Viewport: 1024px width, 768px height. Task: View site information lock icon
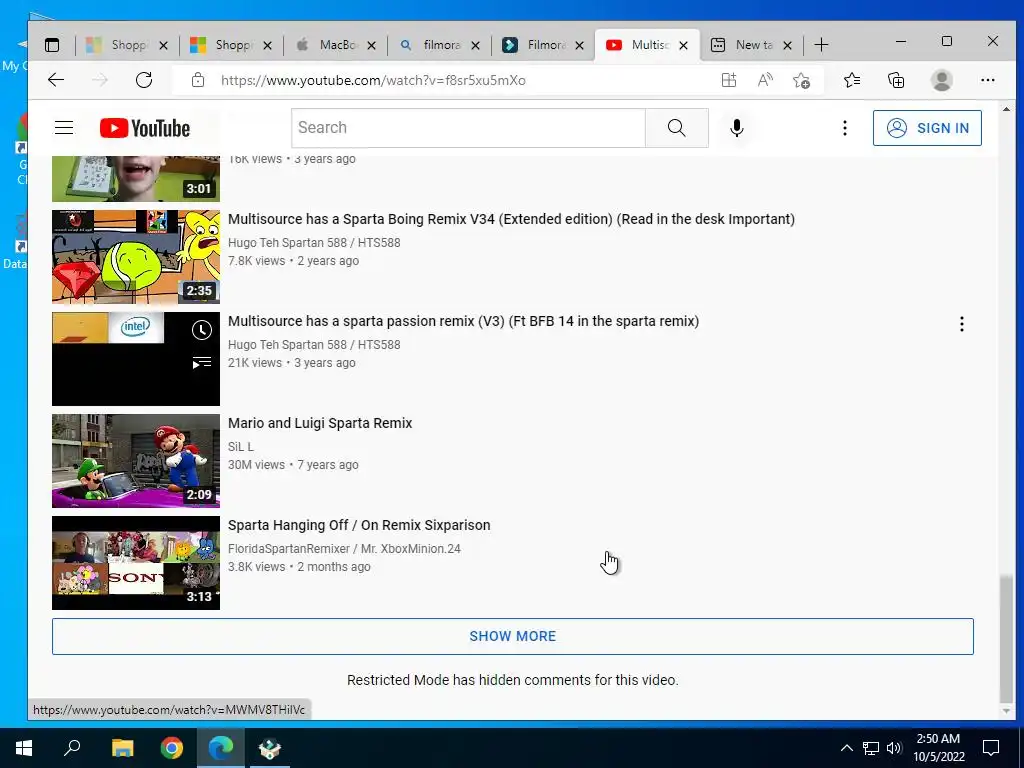pyautogui.click(x=198, y=80)
